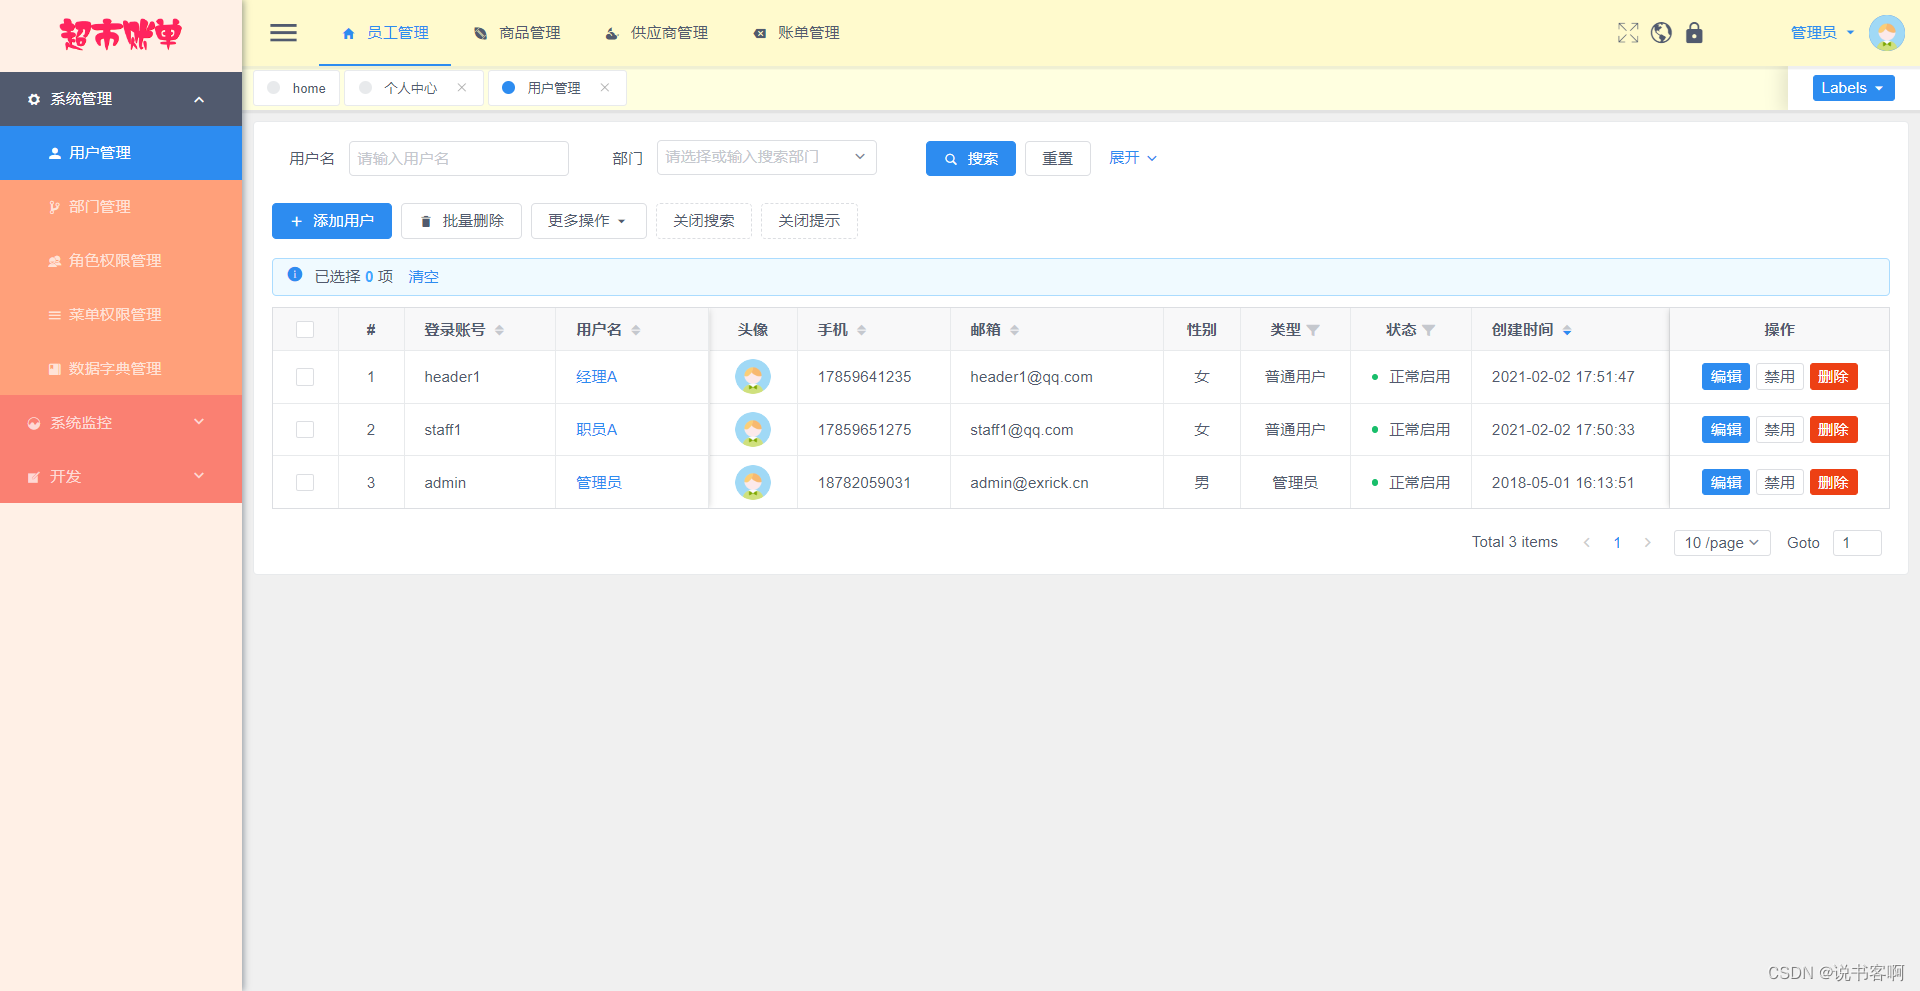Open the 部门 select dropdown
This screenshot has width=1920, height=991.
click(x=766, y=157)
